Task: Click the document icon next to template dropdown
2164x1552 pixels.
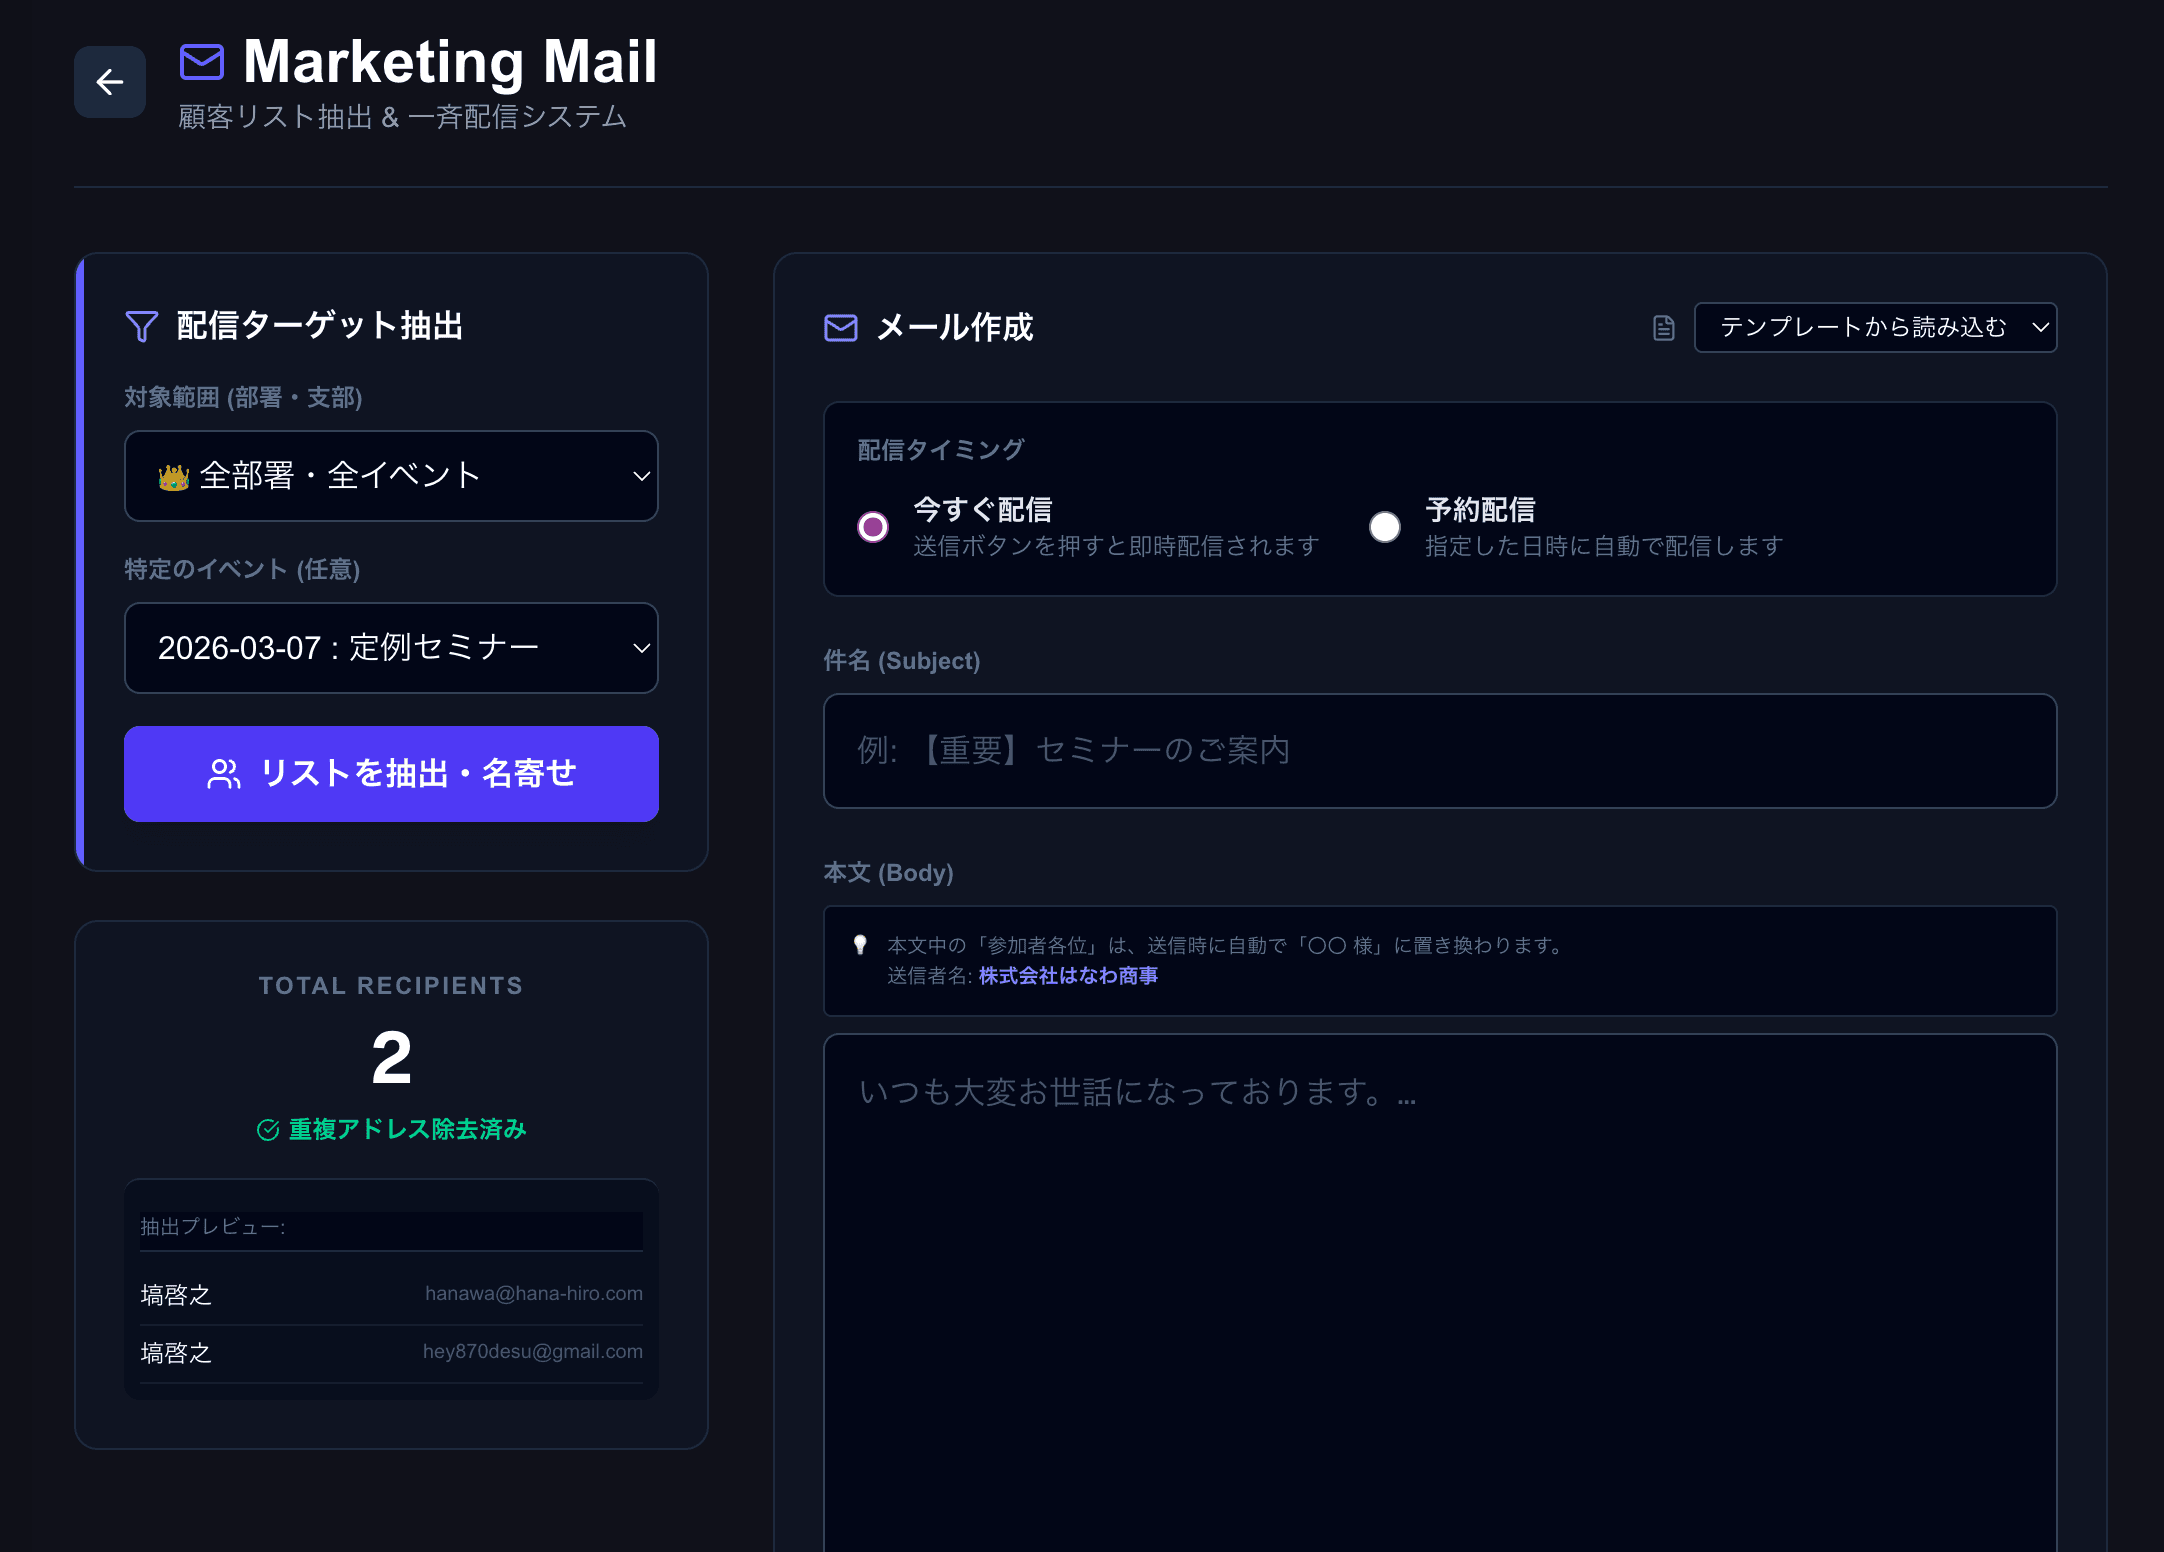Action: pos(1663,328)
